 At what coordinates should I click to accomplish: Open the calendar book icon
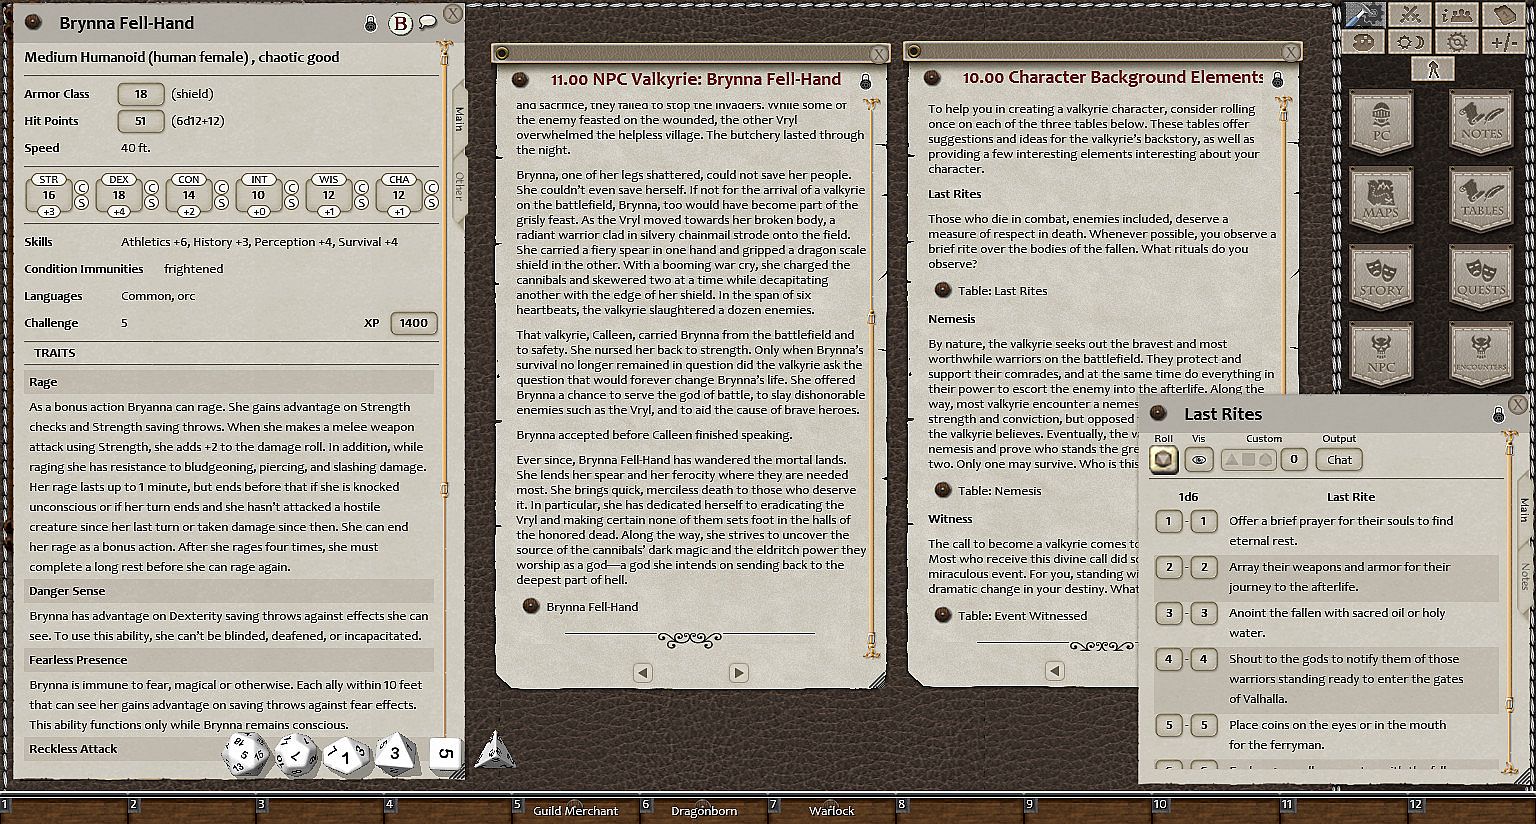[1503, 14]
